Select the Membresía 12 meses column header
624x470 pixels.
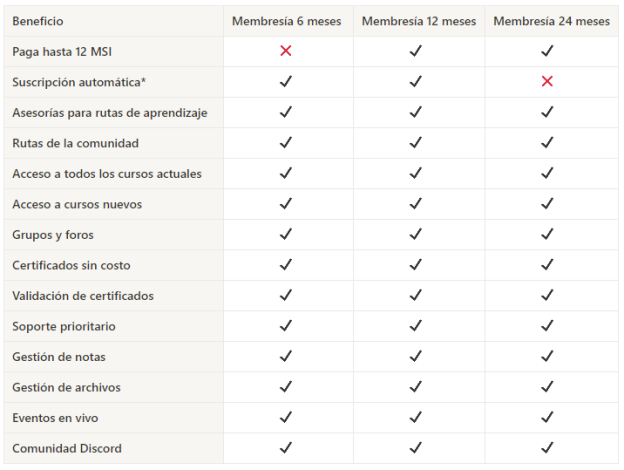tap(419, 21)
